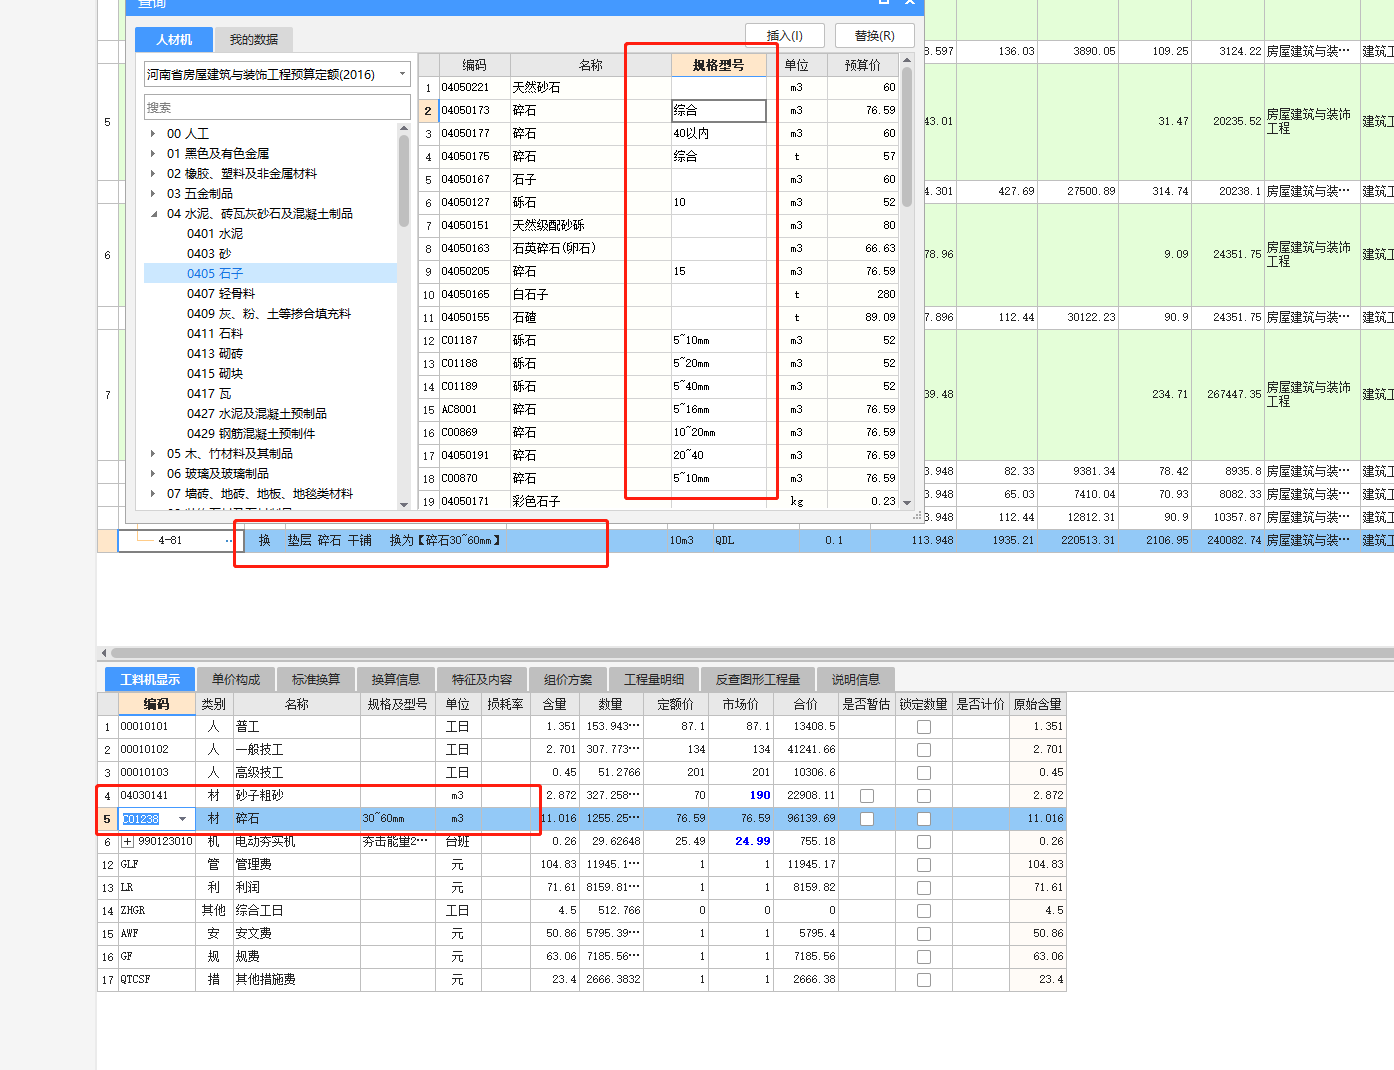Viewport: 1394px width, 1070px height.
Task: Expand the 03 五金制品 node
Action: pyautogui.click(x=153, y=194)
